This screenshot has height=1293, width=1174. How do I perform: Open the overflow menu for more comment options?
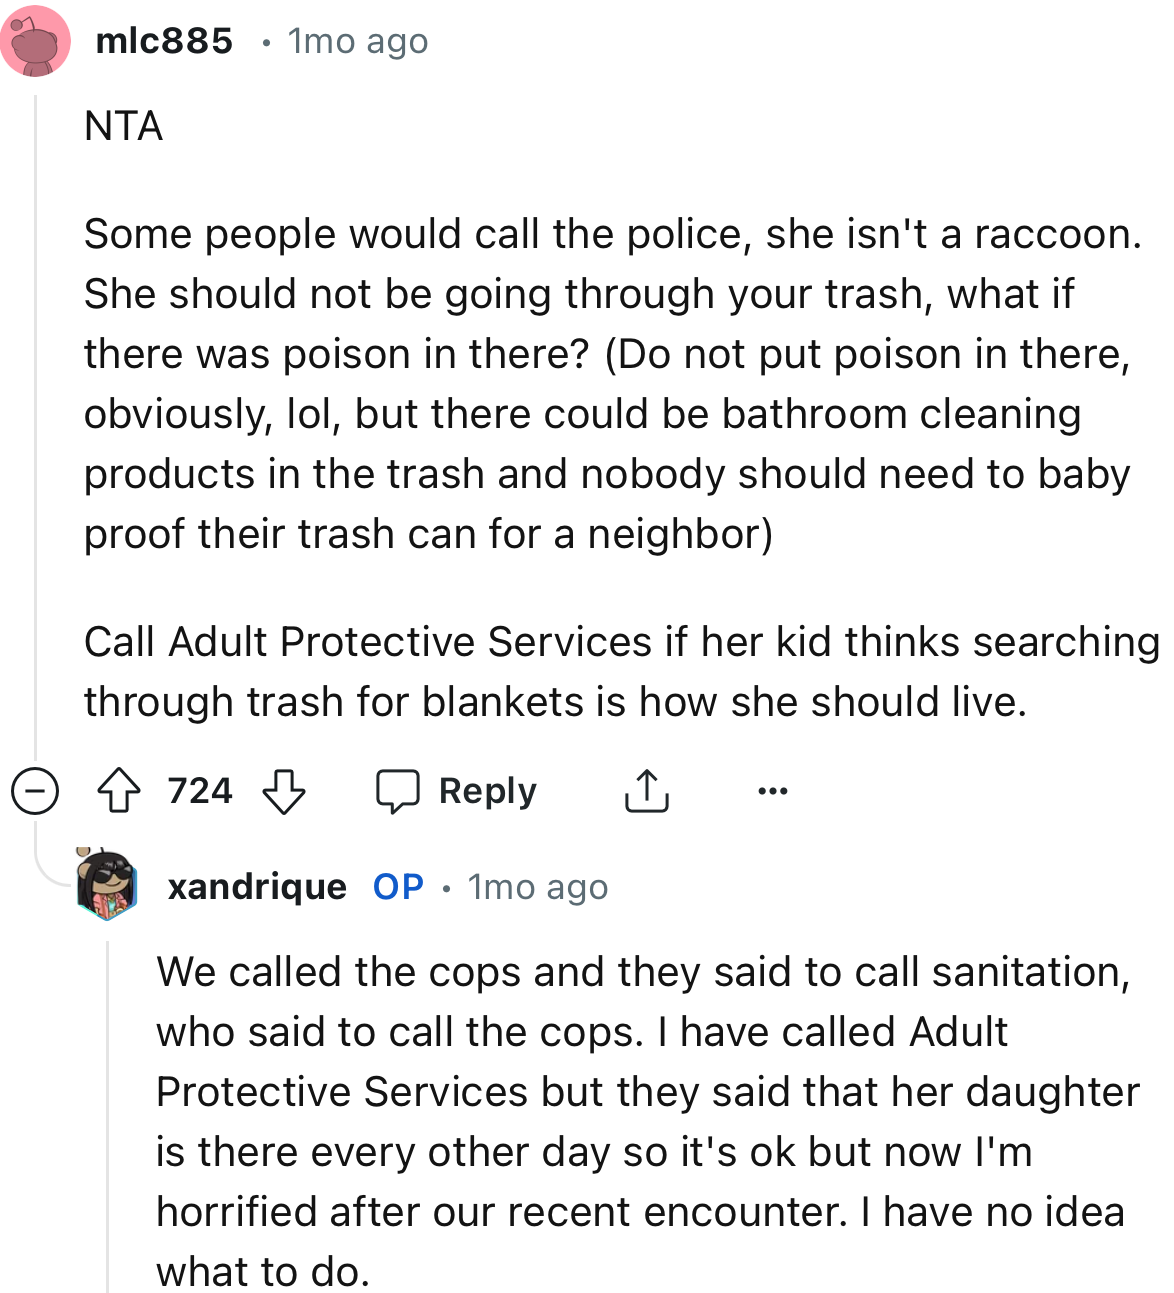click(x=770, y=790)
